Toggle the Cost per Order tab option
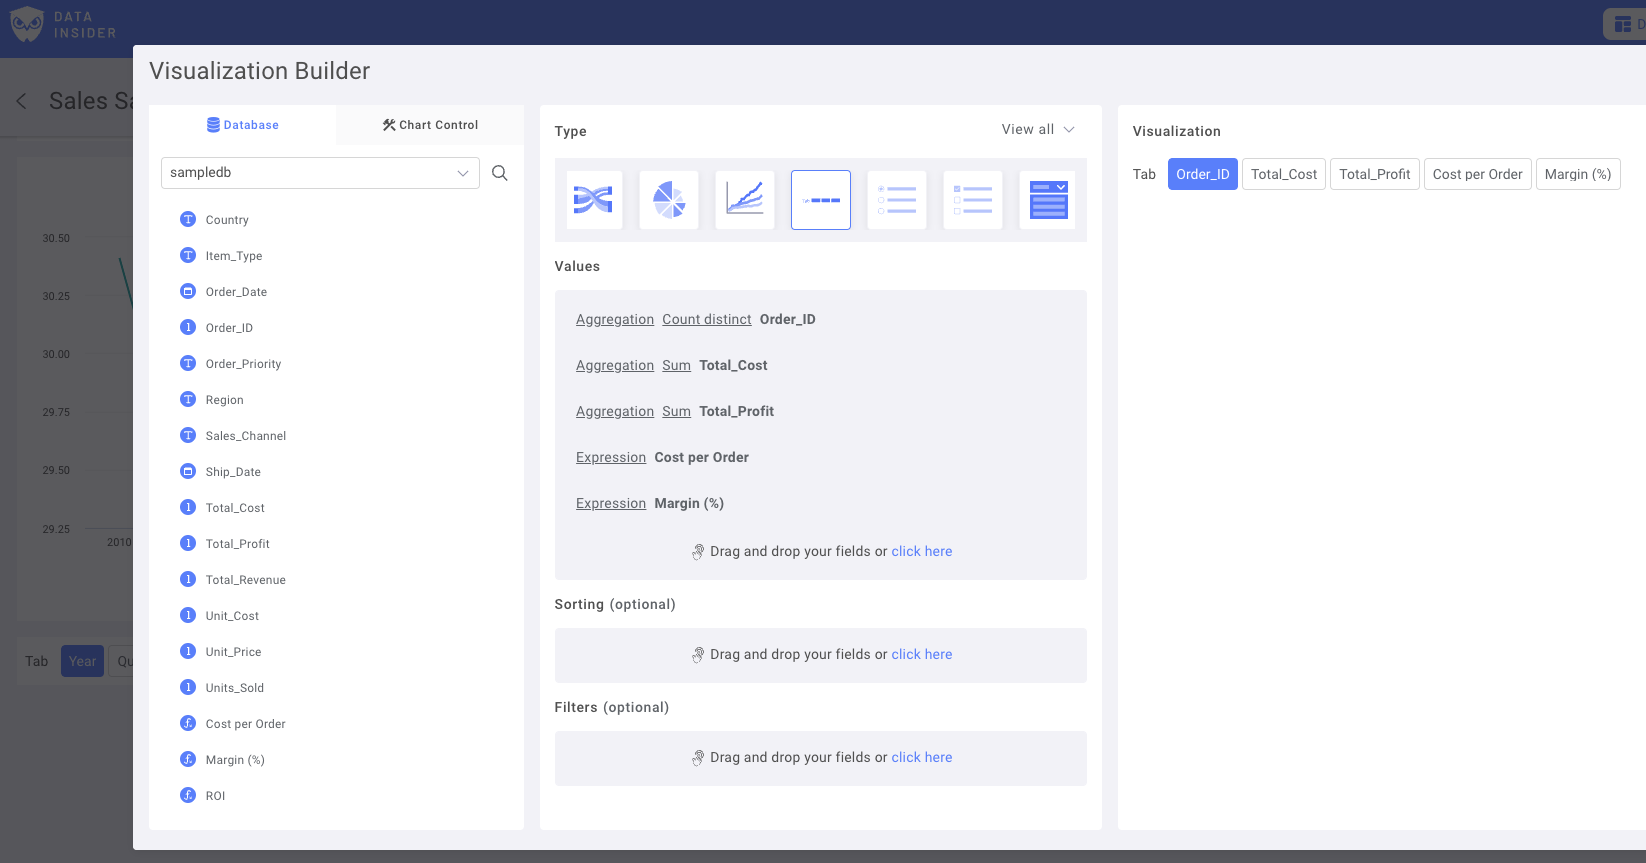The width and height of the screenshot is (1646, 863). [x=1477, y=174]
